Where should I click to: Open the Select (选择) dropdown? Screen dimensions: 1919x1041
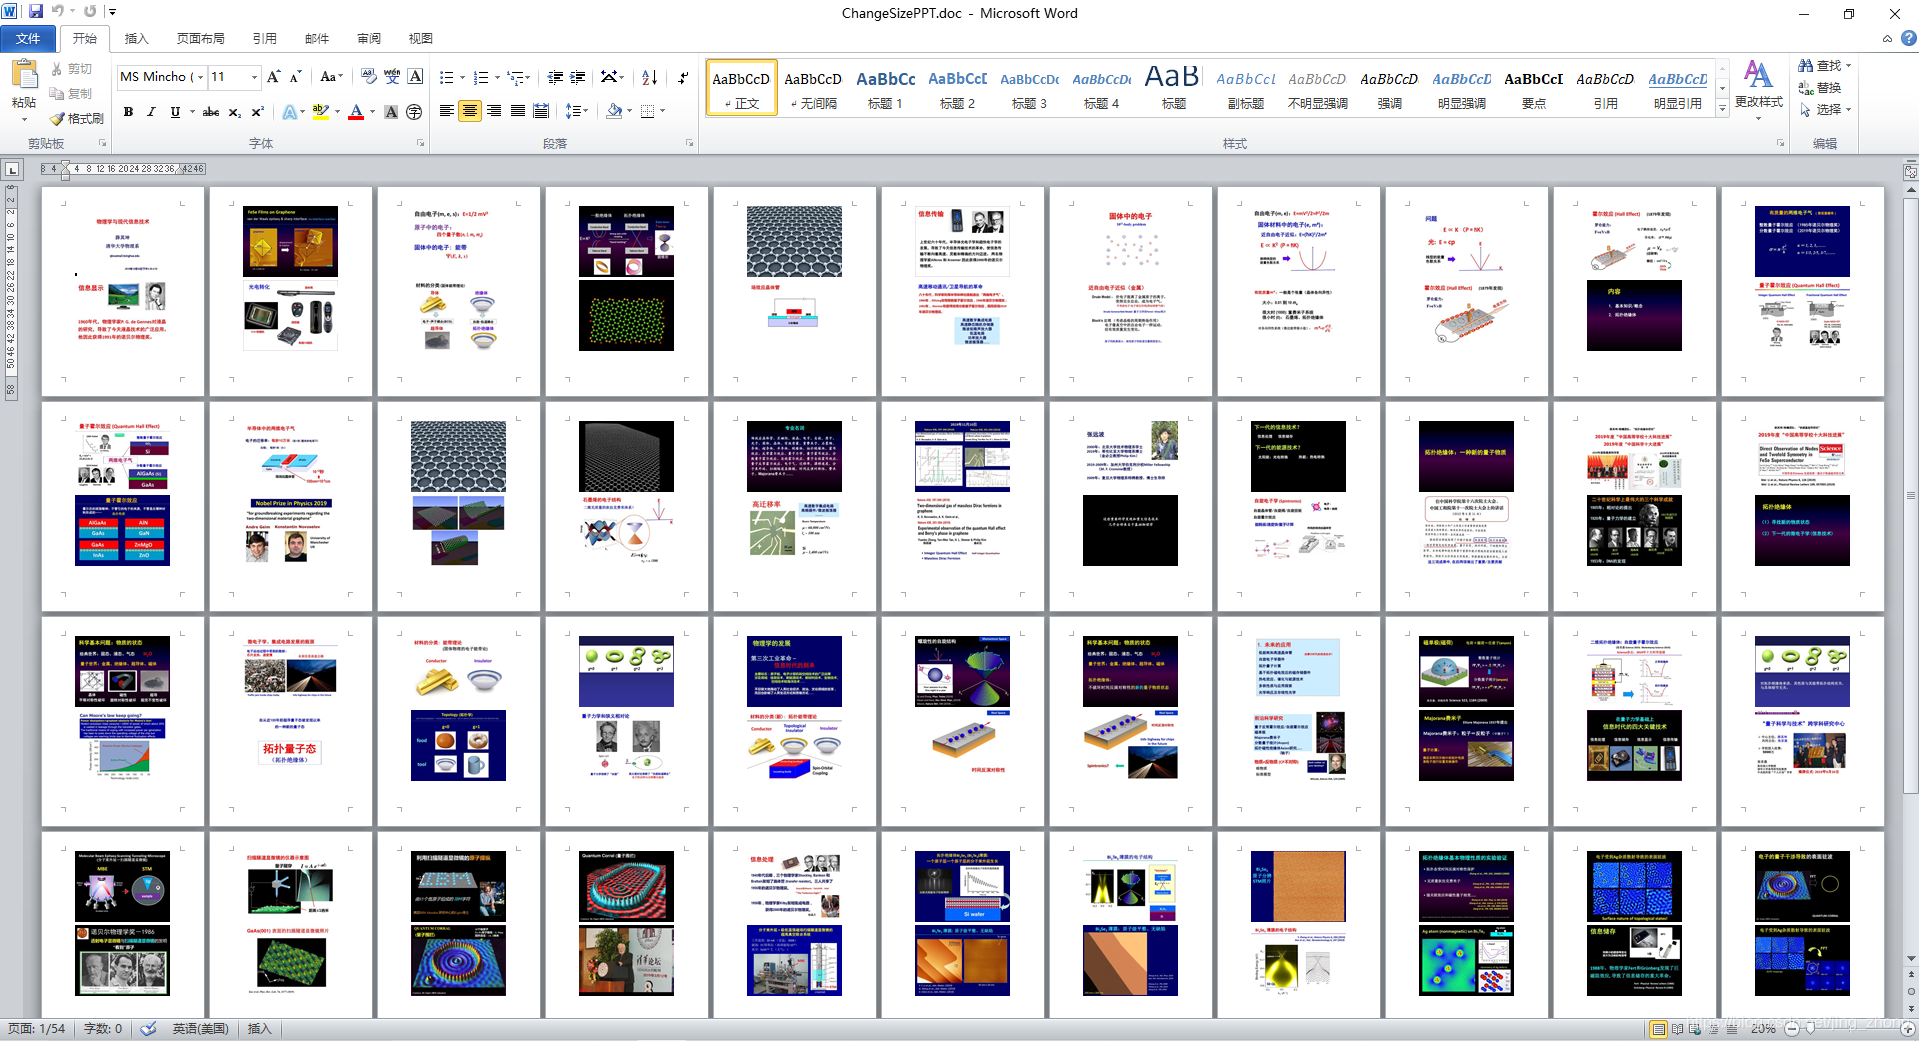click(1825, 110)
